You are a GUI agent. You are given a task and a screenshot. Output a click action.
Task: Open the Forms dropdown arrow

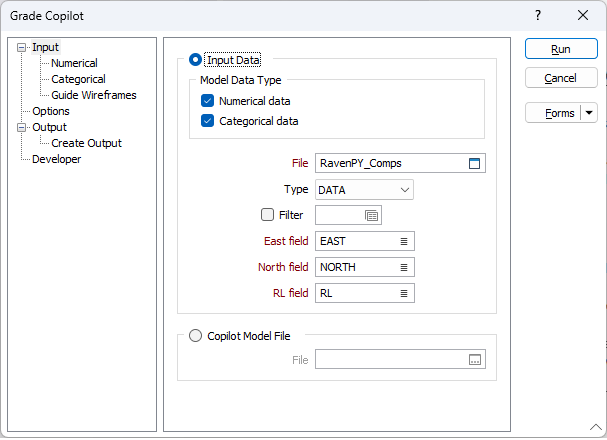pos(589,113)
